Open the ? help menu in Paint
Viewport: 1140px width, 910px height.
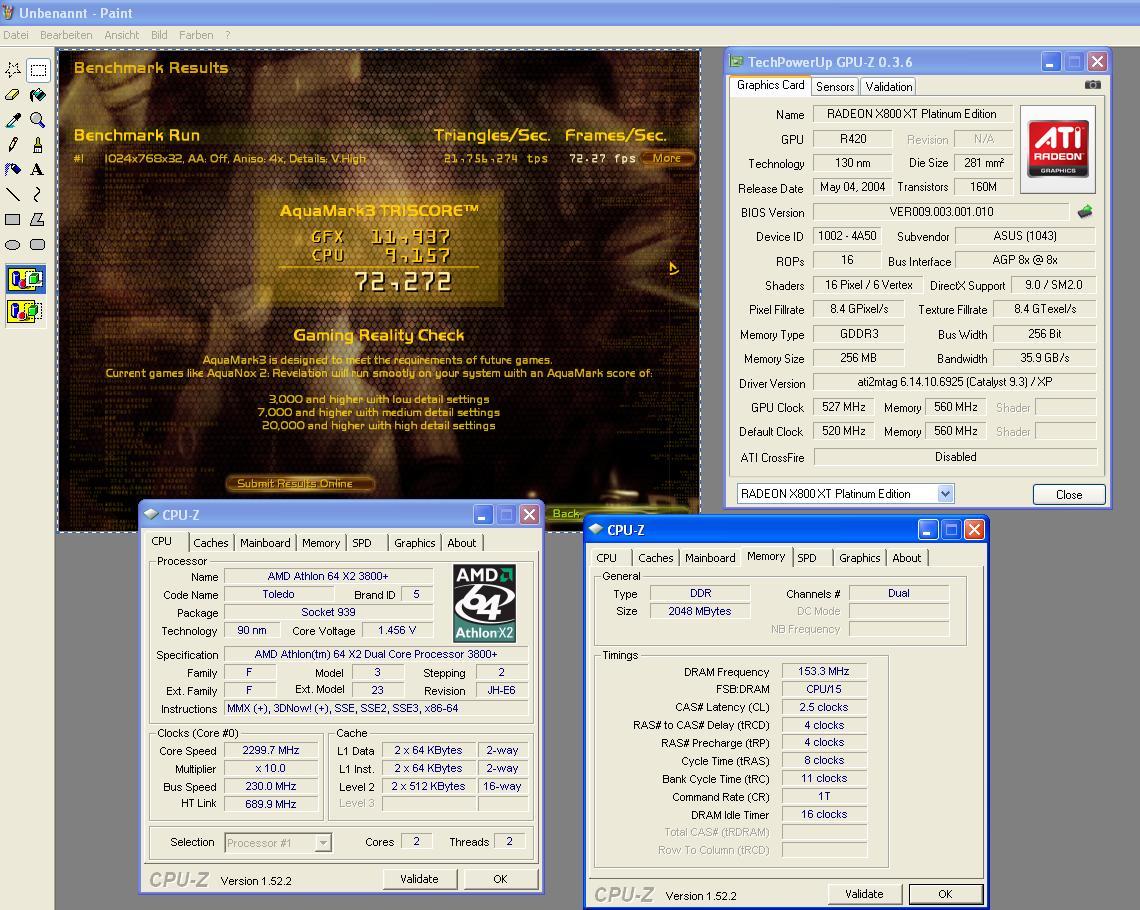228,35
